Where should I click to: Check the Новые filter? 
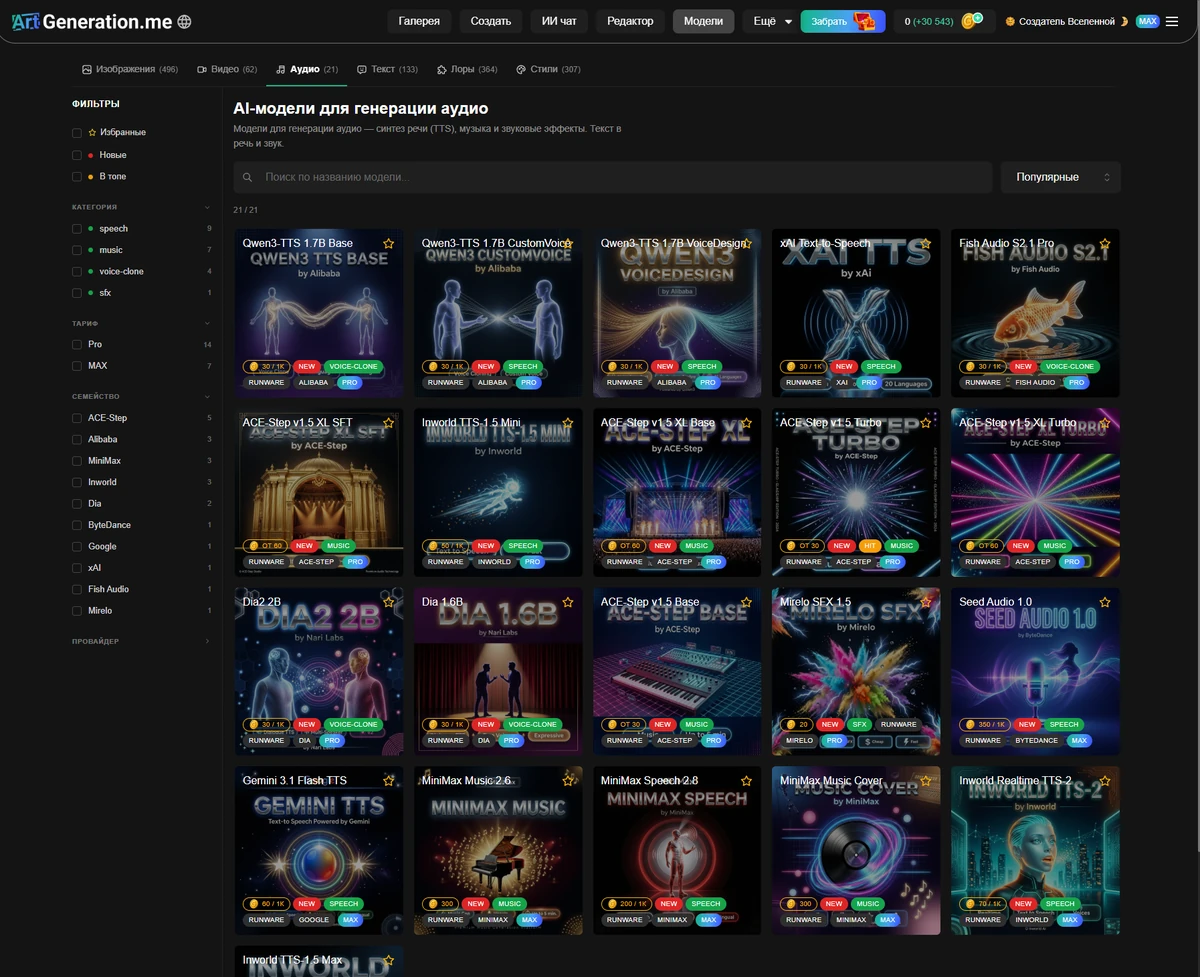click(x=77, y=155)
